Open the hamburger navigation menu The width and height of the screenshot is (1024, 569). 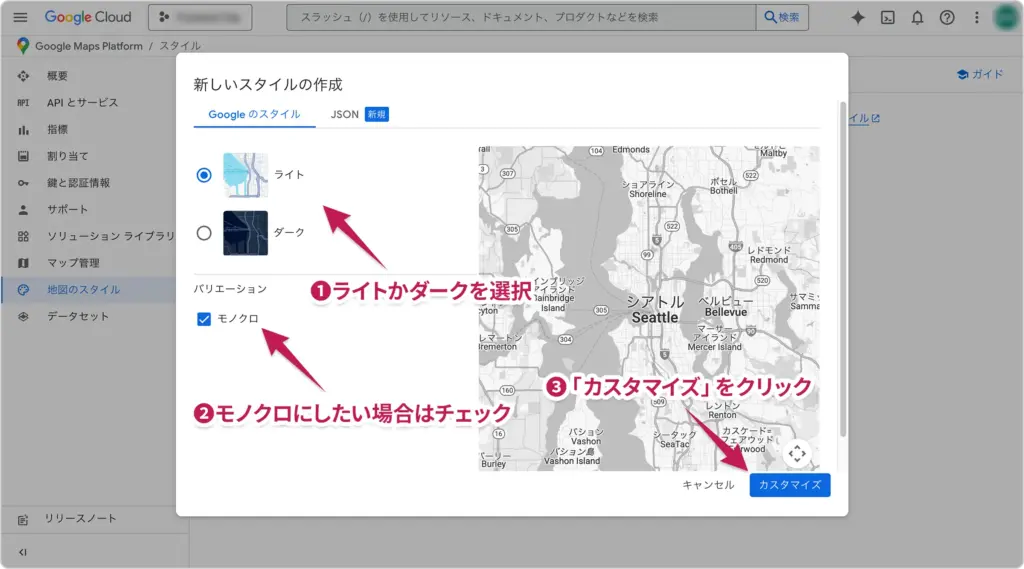(20, 18)
